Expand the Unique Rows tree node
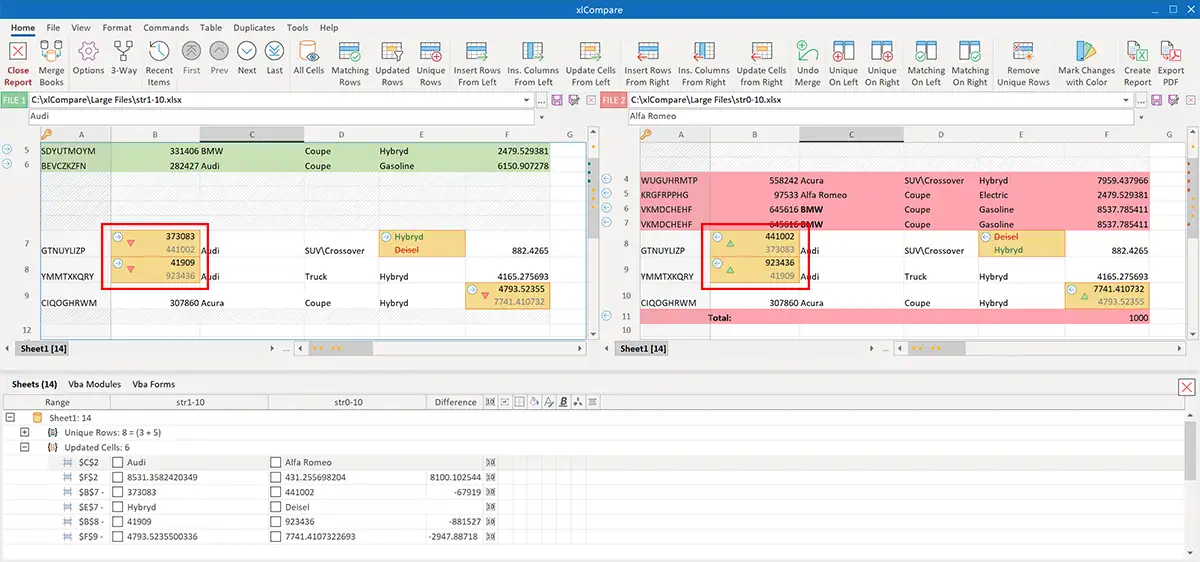The image size is (1200, 562). 25,432
